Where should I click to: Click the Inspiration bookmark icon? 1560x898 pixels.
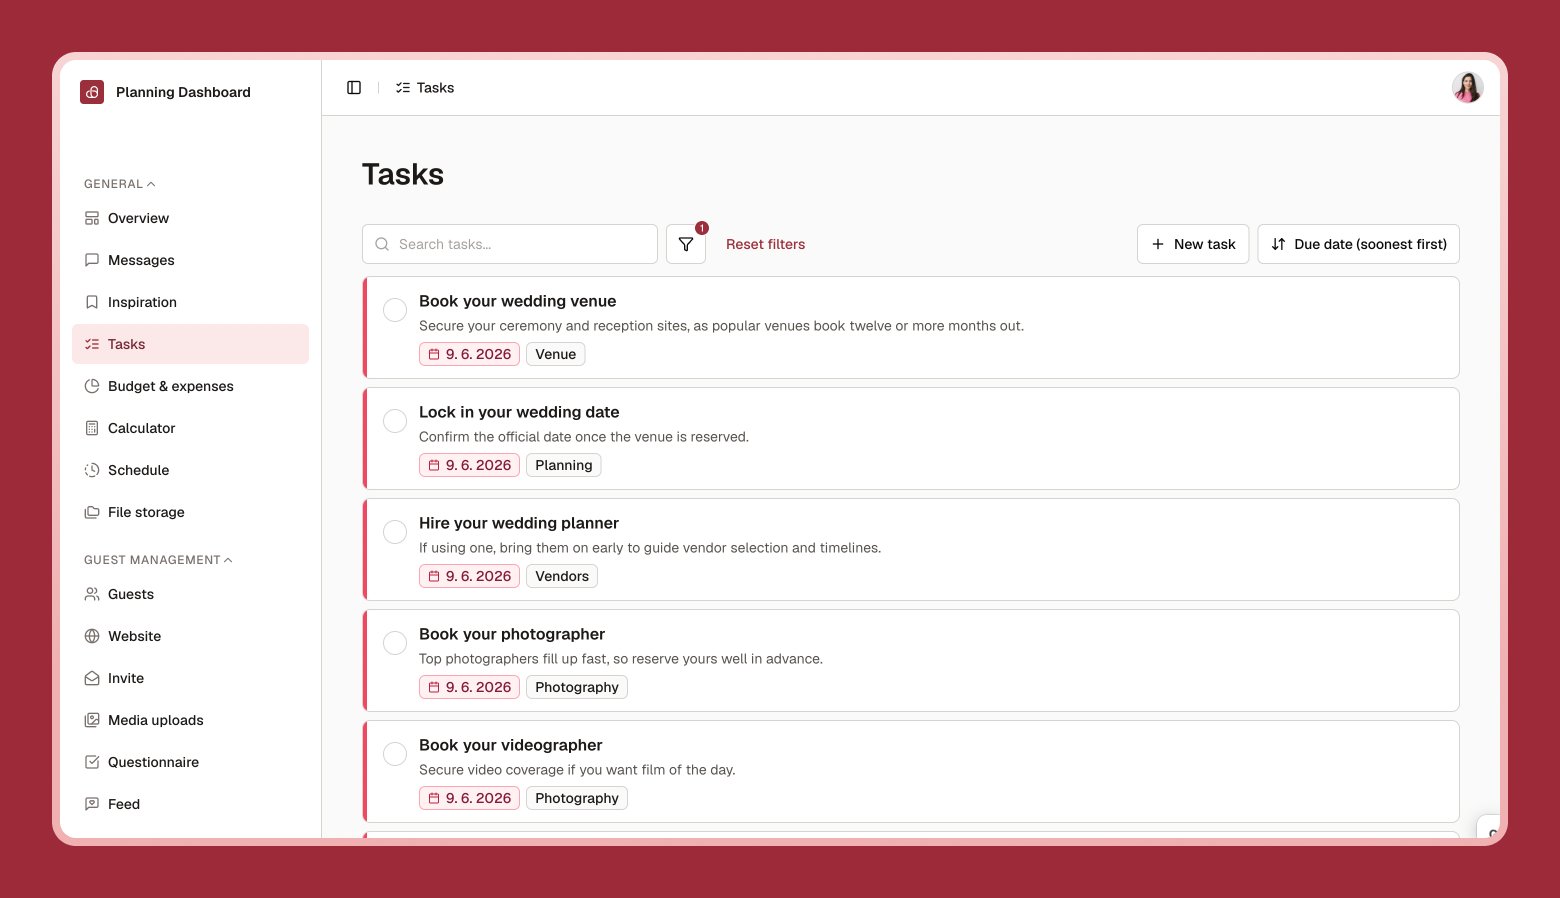(92, 302)
